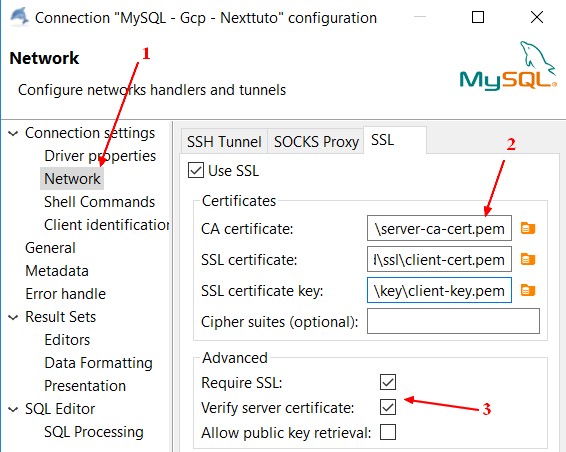Screen dimensions: 566x452
Task: Select General in the settings tree
Action: tap(50, 248)
